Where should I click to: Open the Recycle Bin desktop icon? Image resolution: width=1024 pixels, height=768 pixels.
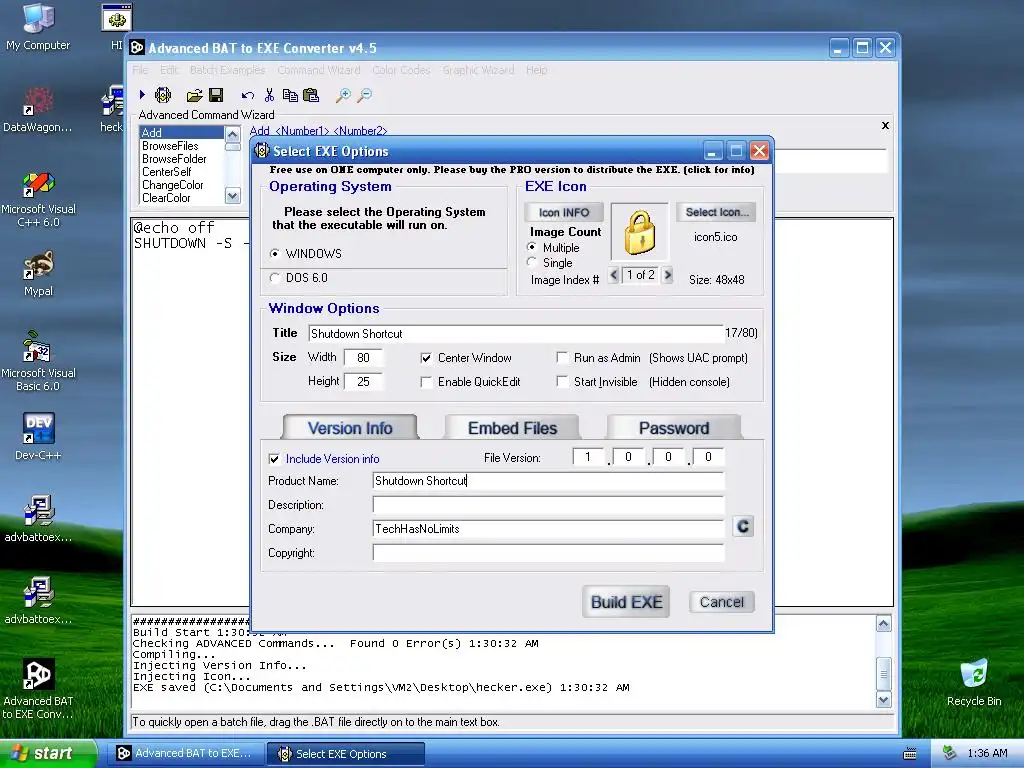[x=974, y=682]
